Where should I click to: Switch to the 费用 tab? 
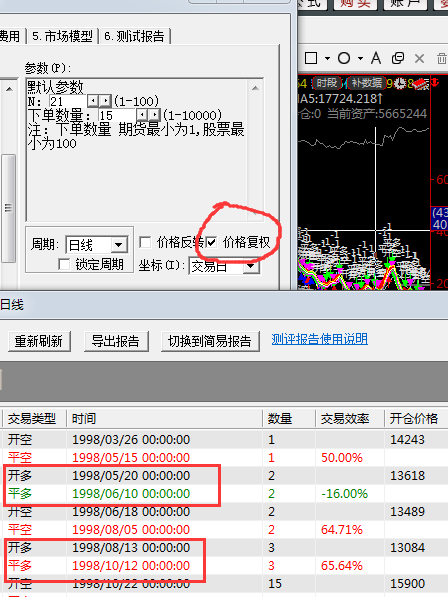tap(11, 37)
